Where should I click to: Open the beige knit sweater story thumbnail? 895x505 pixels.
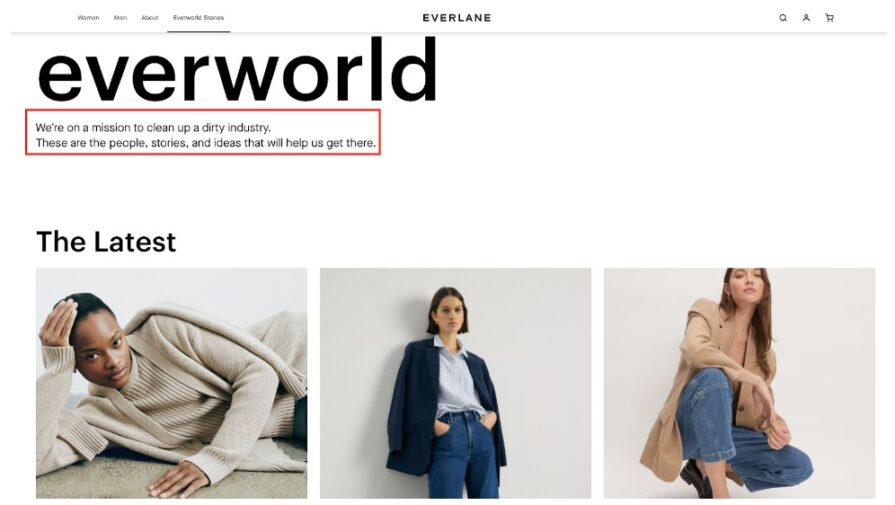tap(171, 383)
